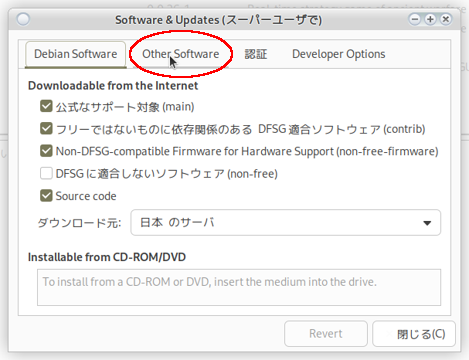Screen dimensions: 469x360
Task: Open the 認証 tab
Action: (x=256, y=54)
